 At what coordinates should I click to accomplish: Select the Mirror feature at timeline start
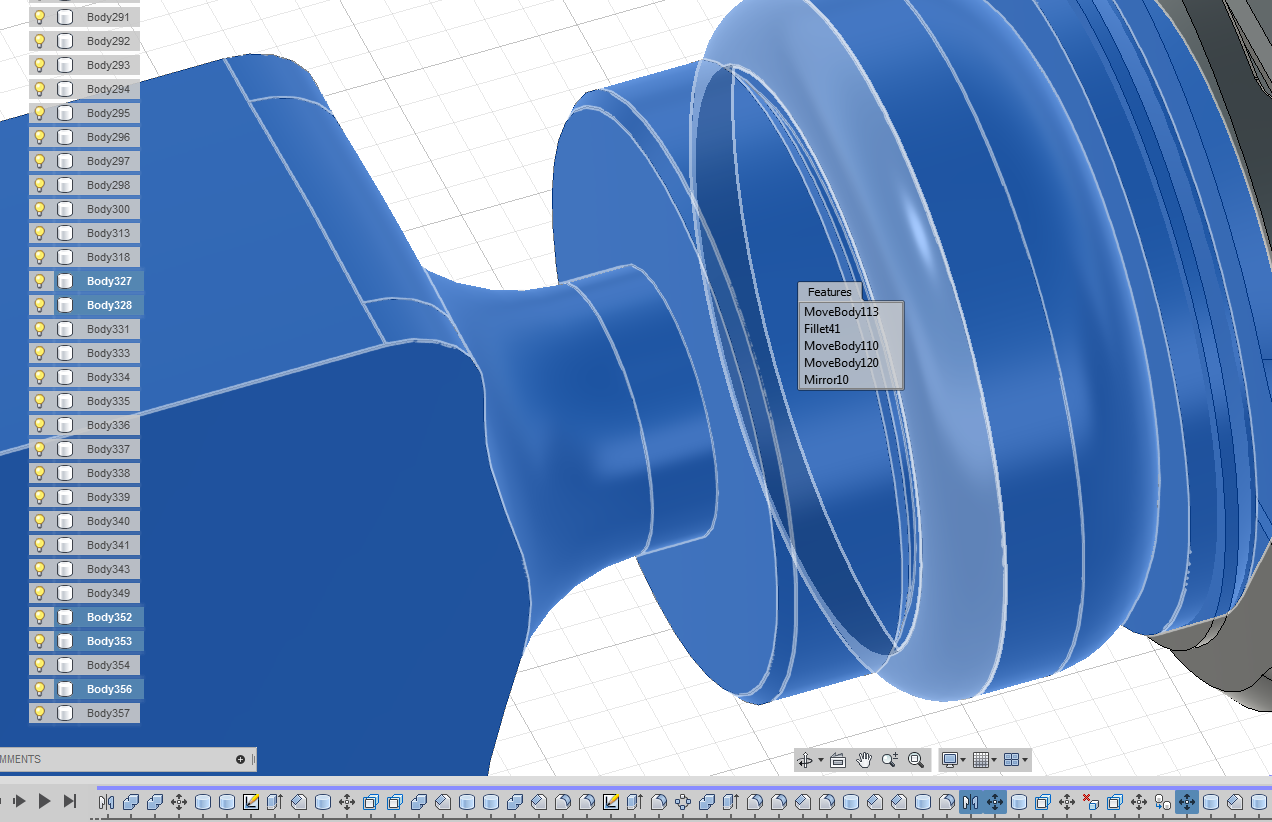(107, 802)
